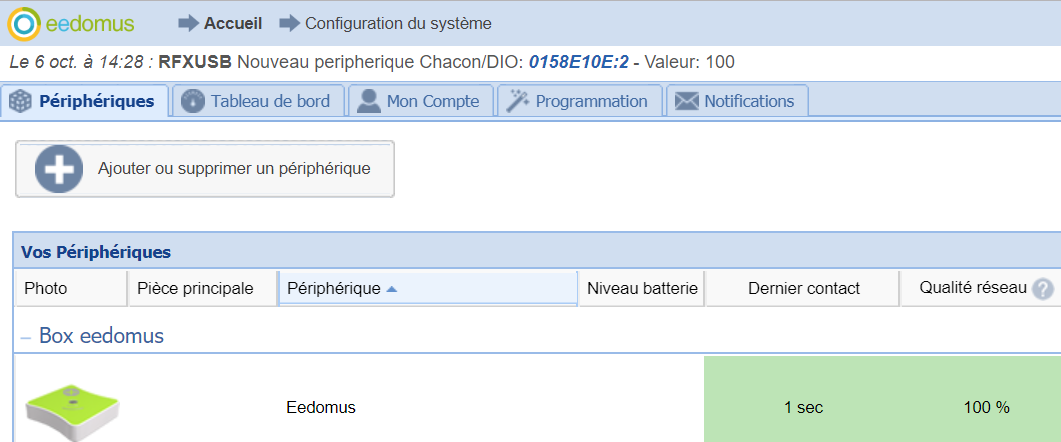The image size is (1061, 442).
Task: Sort by Pièce principale column header
Action: pyautogui.click(x=202, y=289)
